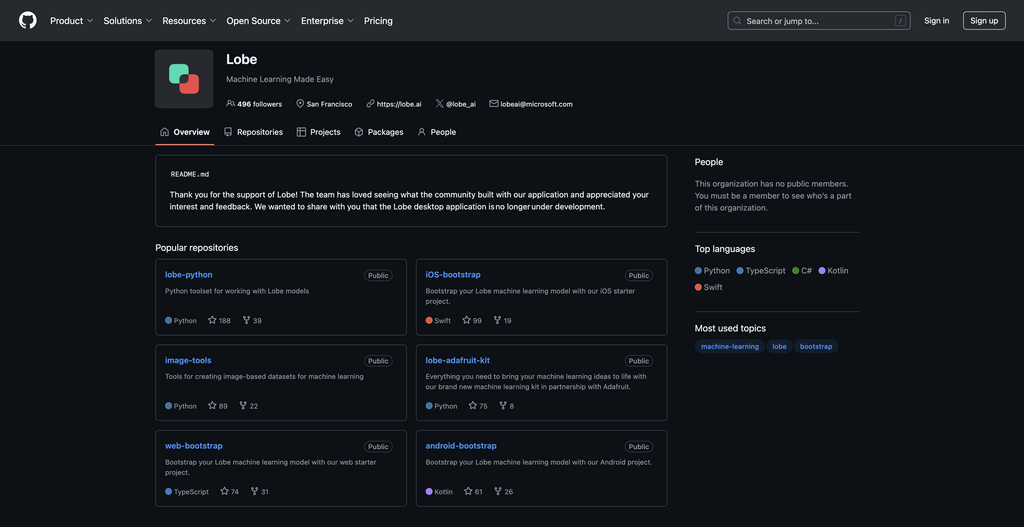
Task: Click the star icon on iOS-bootstrap
Action: pos(466,321)
